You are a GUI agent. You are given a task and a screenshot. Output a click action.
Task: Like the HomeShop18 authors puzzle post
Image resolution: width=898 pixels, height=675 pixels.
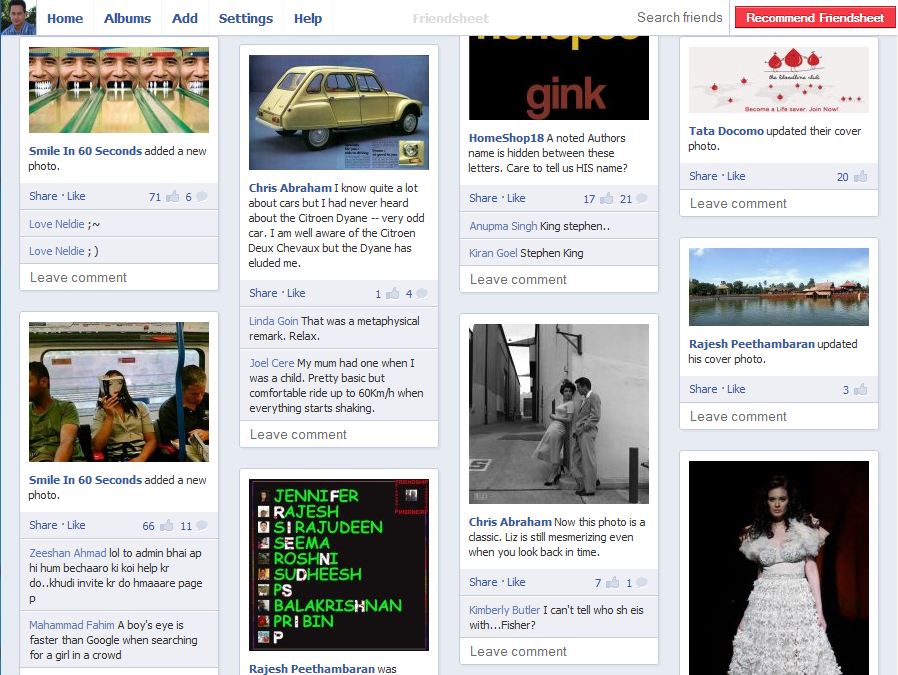coord(516,198)
